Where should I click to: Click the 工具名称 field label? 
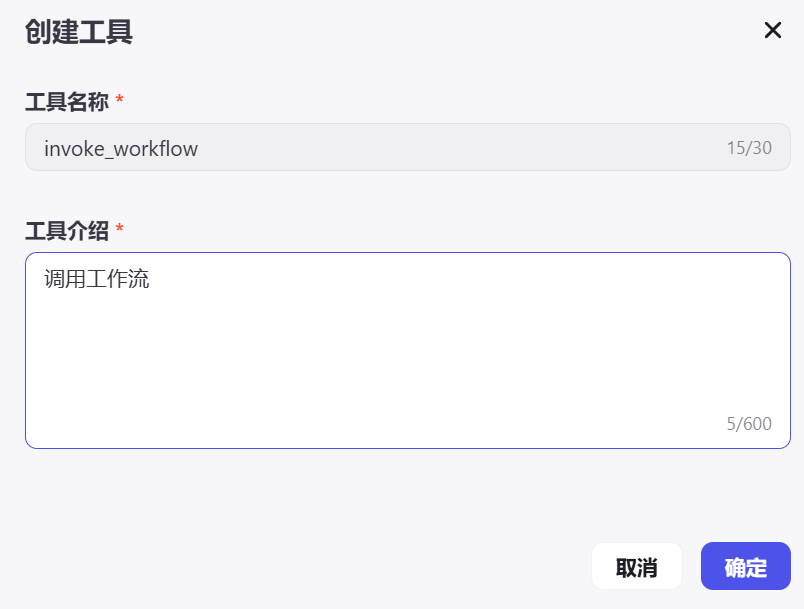(x=66, y=101)
